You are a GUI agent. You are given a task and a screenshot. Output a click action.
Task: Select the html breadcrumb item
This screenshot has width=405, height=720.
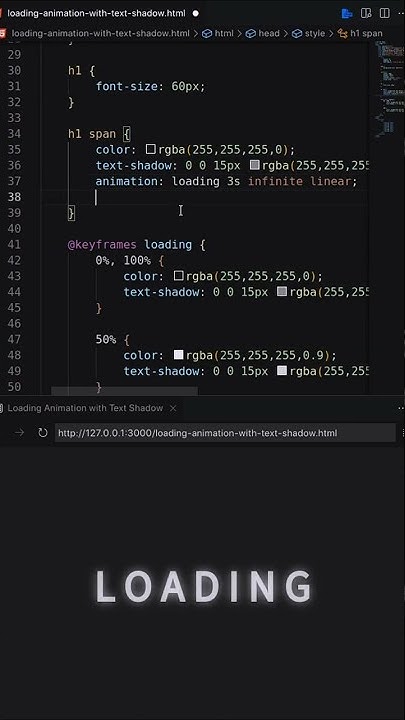pos(224,33)
